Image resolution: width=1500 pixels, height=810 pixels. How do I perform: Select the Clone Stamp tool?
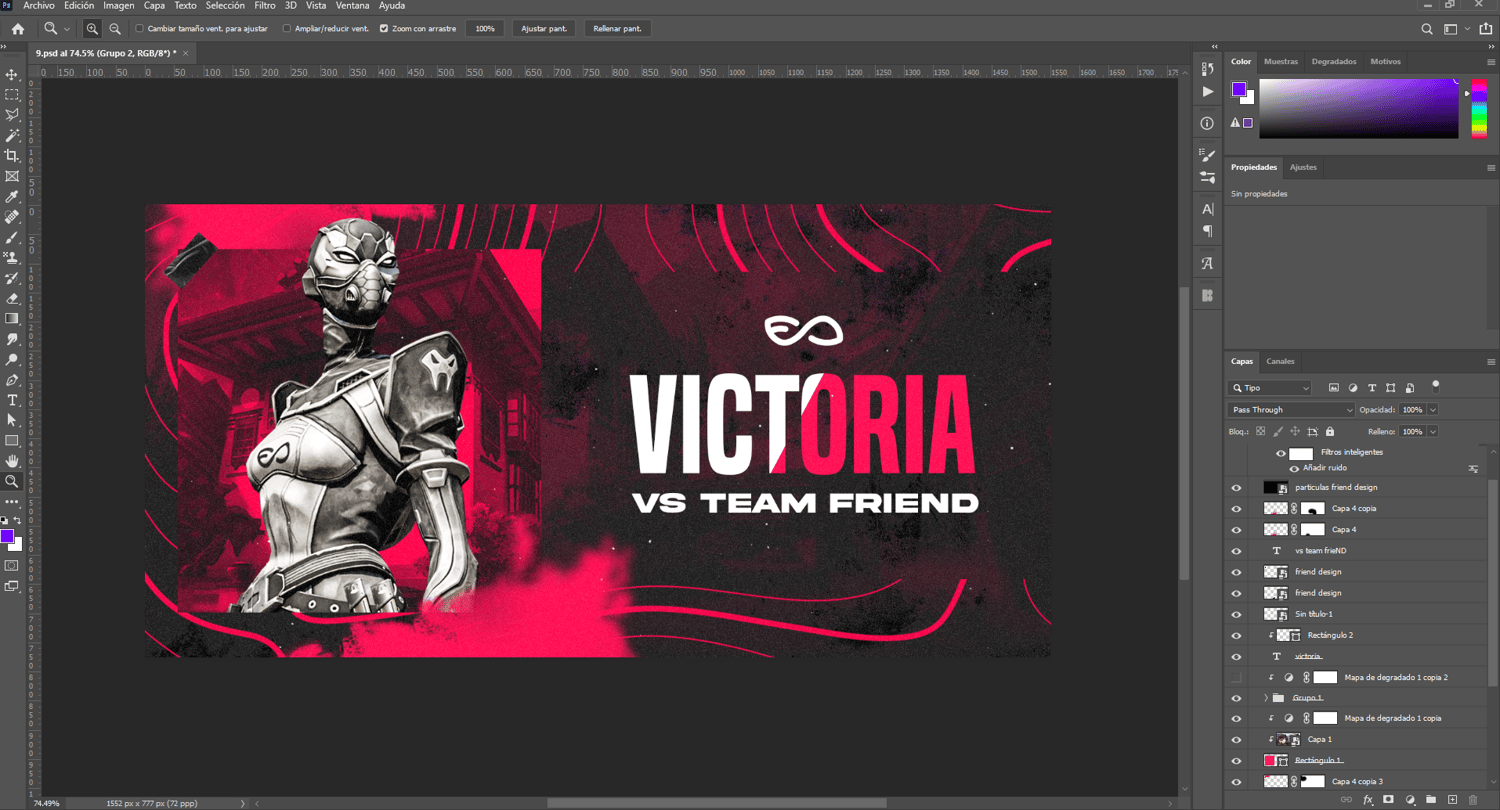coord(12,258)
